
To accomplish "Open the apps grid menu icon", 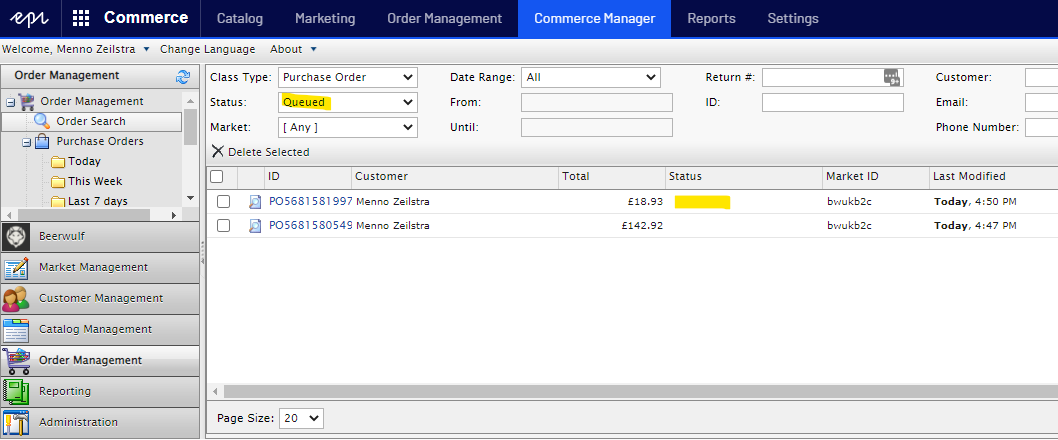I will tap(81, 18).
